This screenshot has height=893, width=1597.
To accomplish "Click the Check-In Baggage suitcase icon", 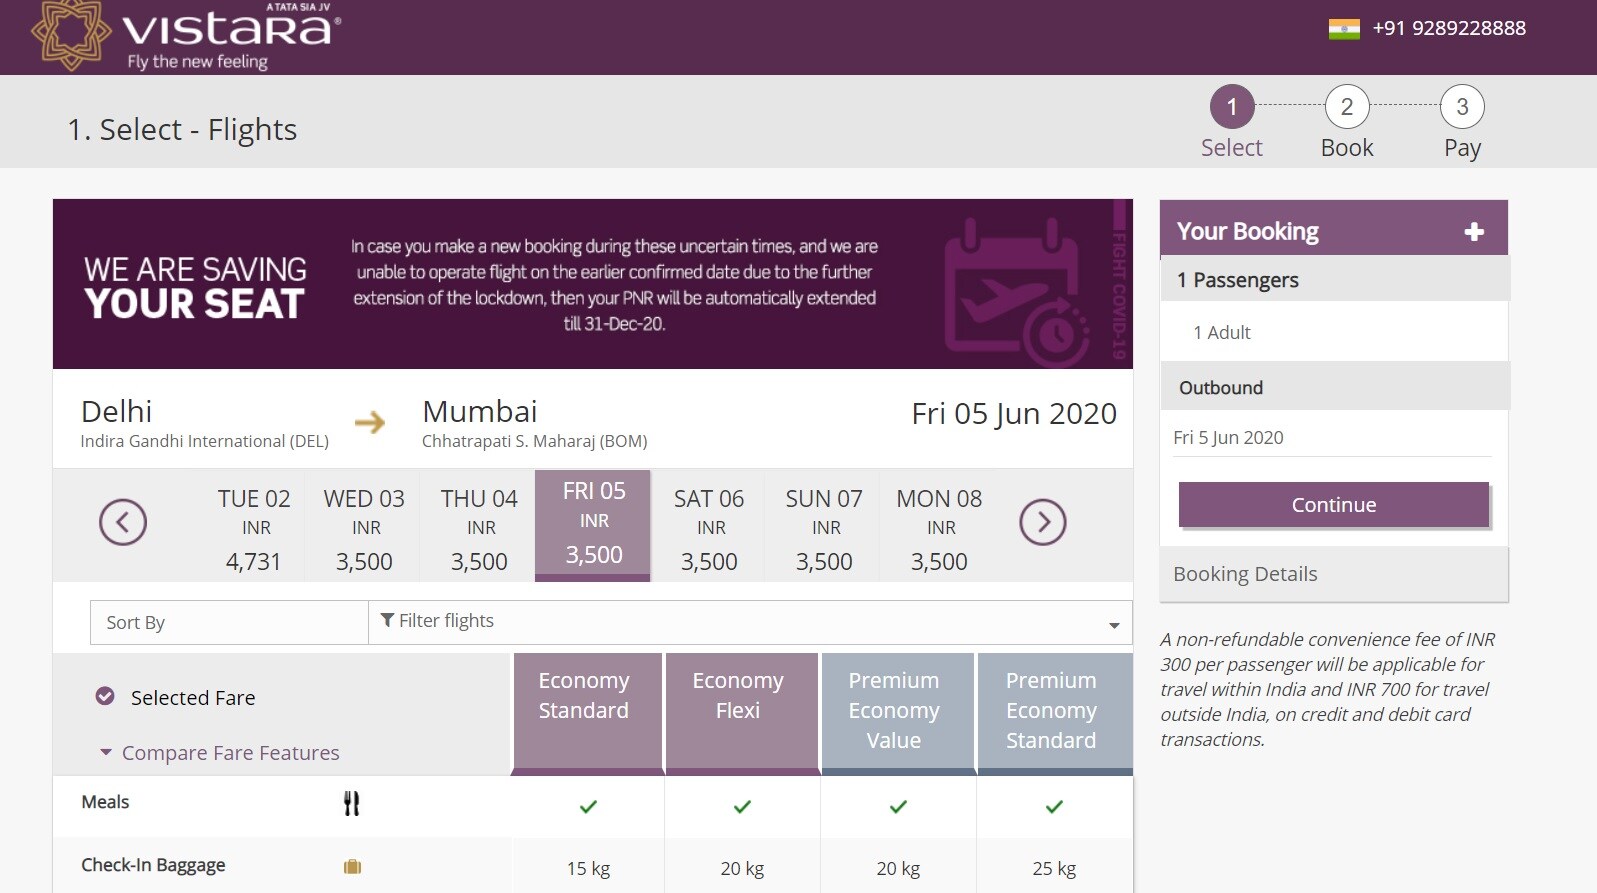I will click(352, 866).
